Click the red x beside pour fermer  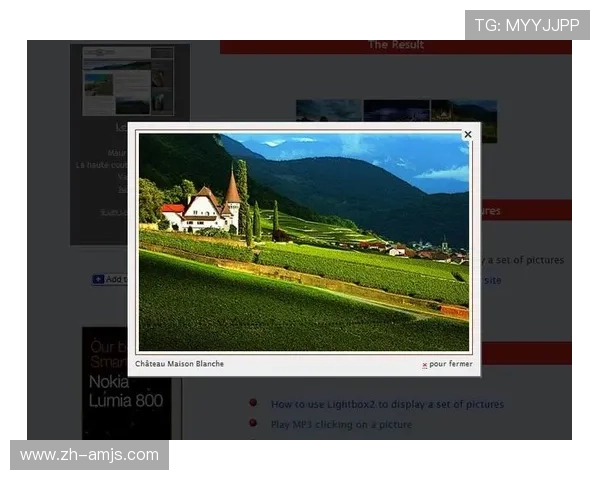(x=425, y=365)
